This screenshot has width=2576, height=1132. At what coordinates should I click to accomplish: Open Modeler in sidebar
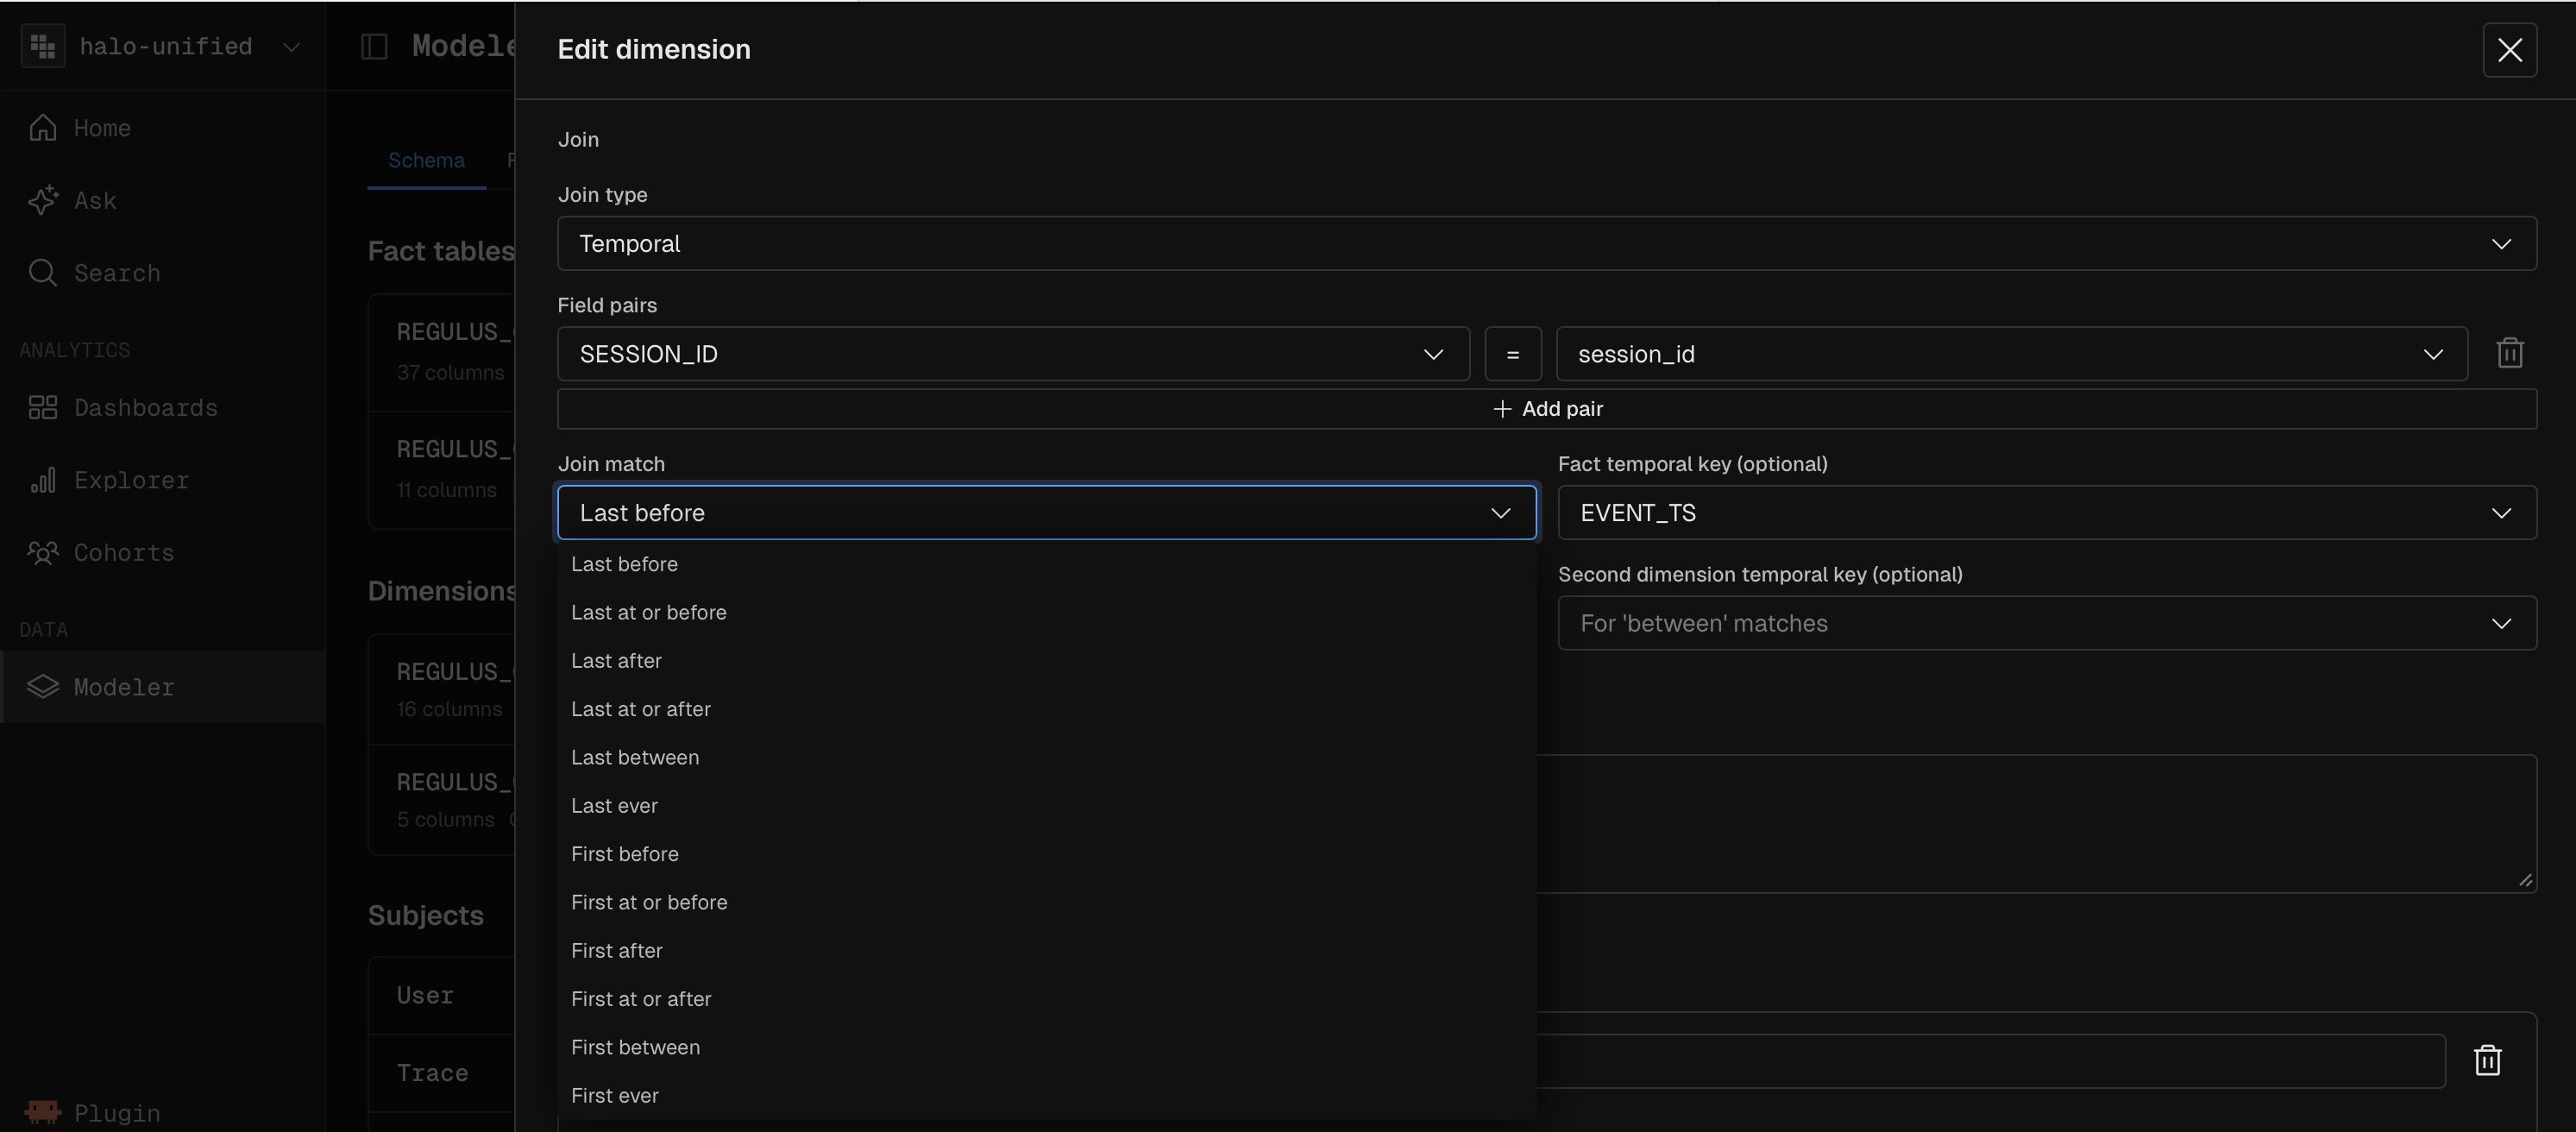pyautogui.click(x=162, y=686)
